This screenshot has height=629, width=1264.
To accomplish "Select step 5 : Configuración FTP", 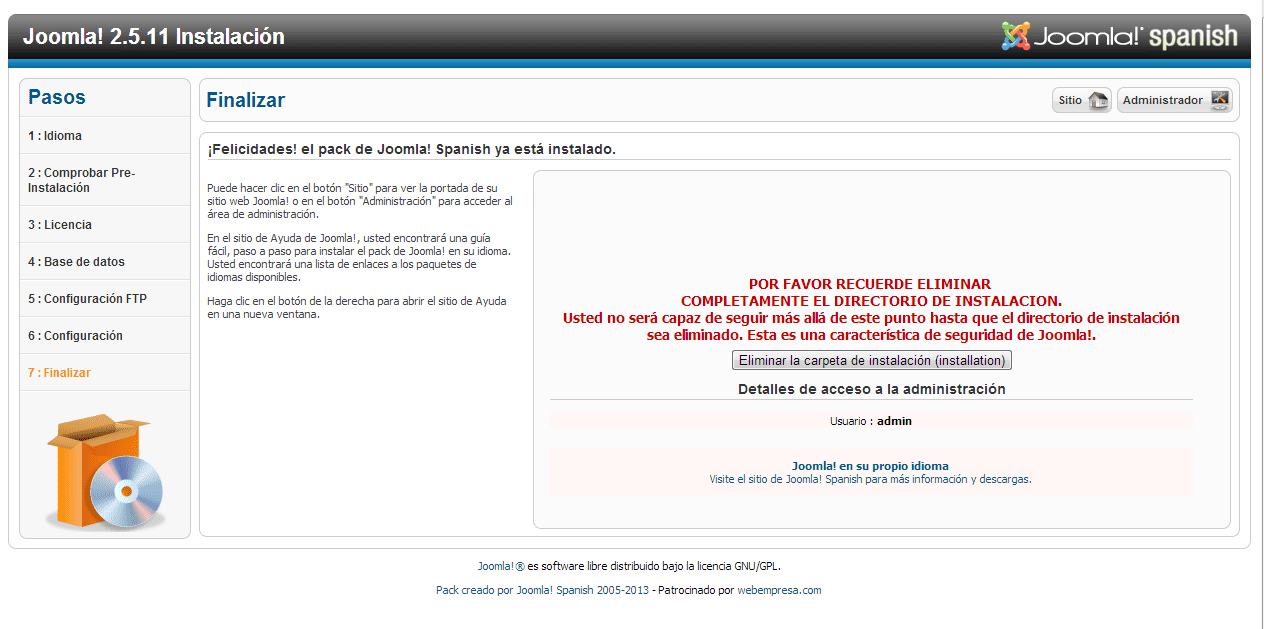I will pos(105,299).
